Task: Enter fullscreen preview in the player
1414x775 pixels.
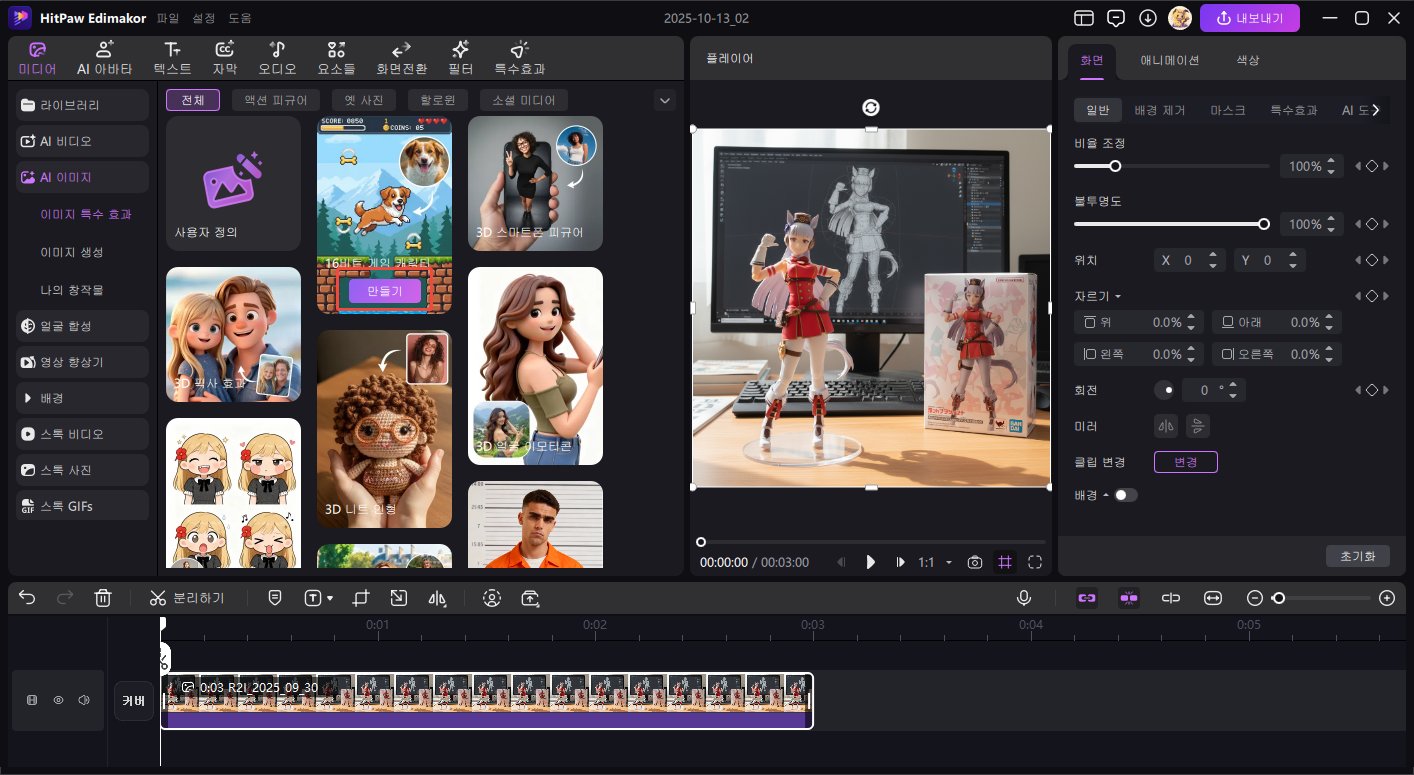Action: tap(1035, 562)
